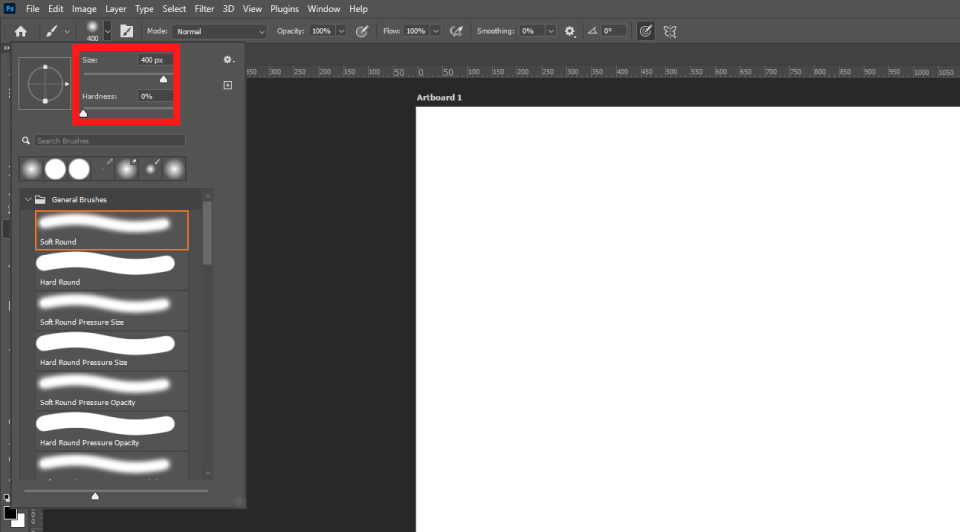Viewport: 960px width, 532px height.
Task: Click the General Brushes folder name
Action: coord(79,200)
